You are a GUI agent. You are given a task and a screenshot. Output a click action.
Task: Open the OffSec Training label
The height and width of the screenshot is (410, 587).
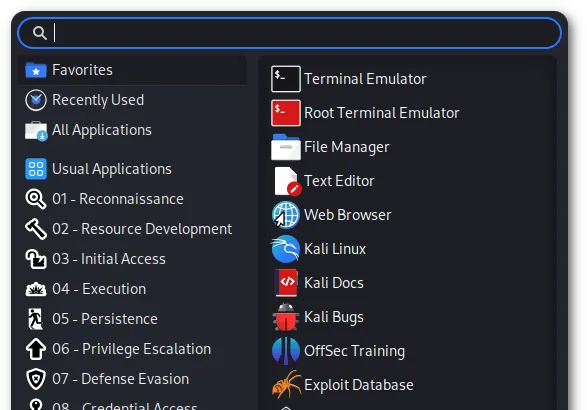[x=355, y=351]
